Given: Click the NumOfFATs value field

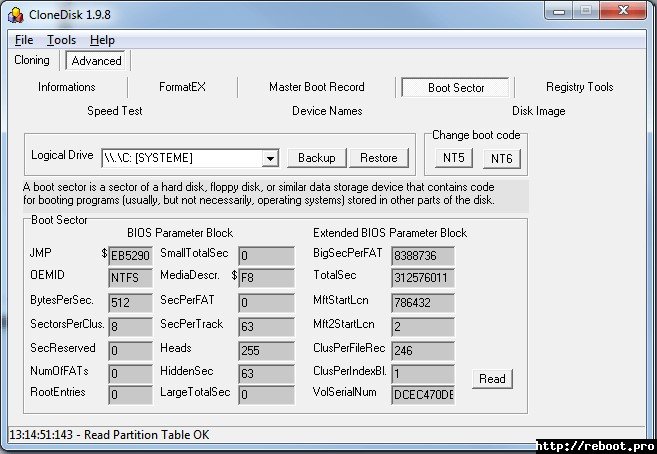Looking at the screenshot, I should click(130, 374).
